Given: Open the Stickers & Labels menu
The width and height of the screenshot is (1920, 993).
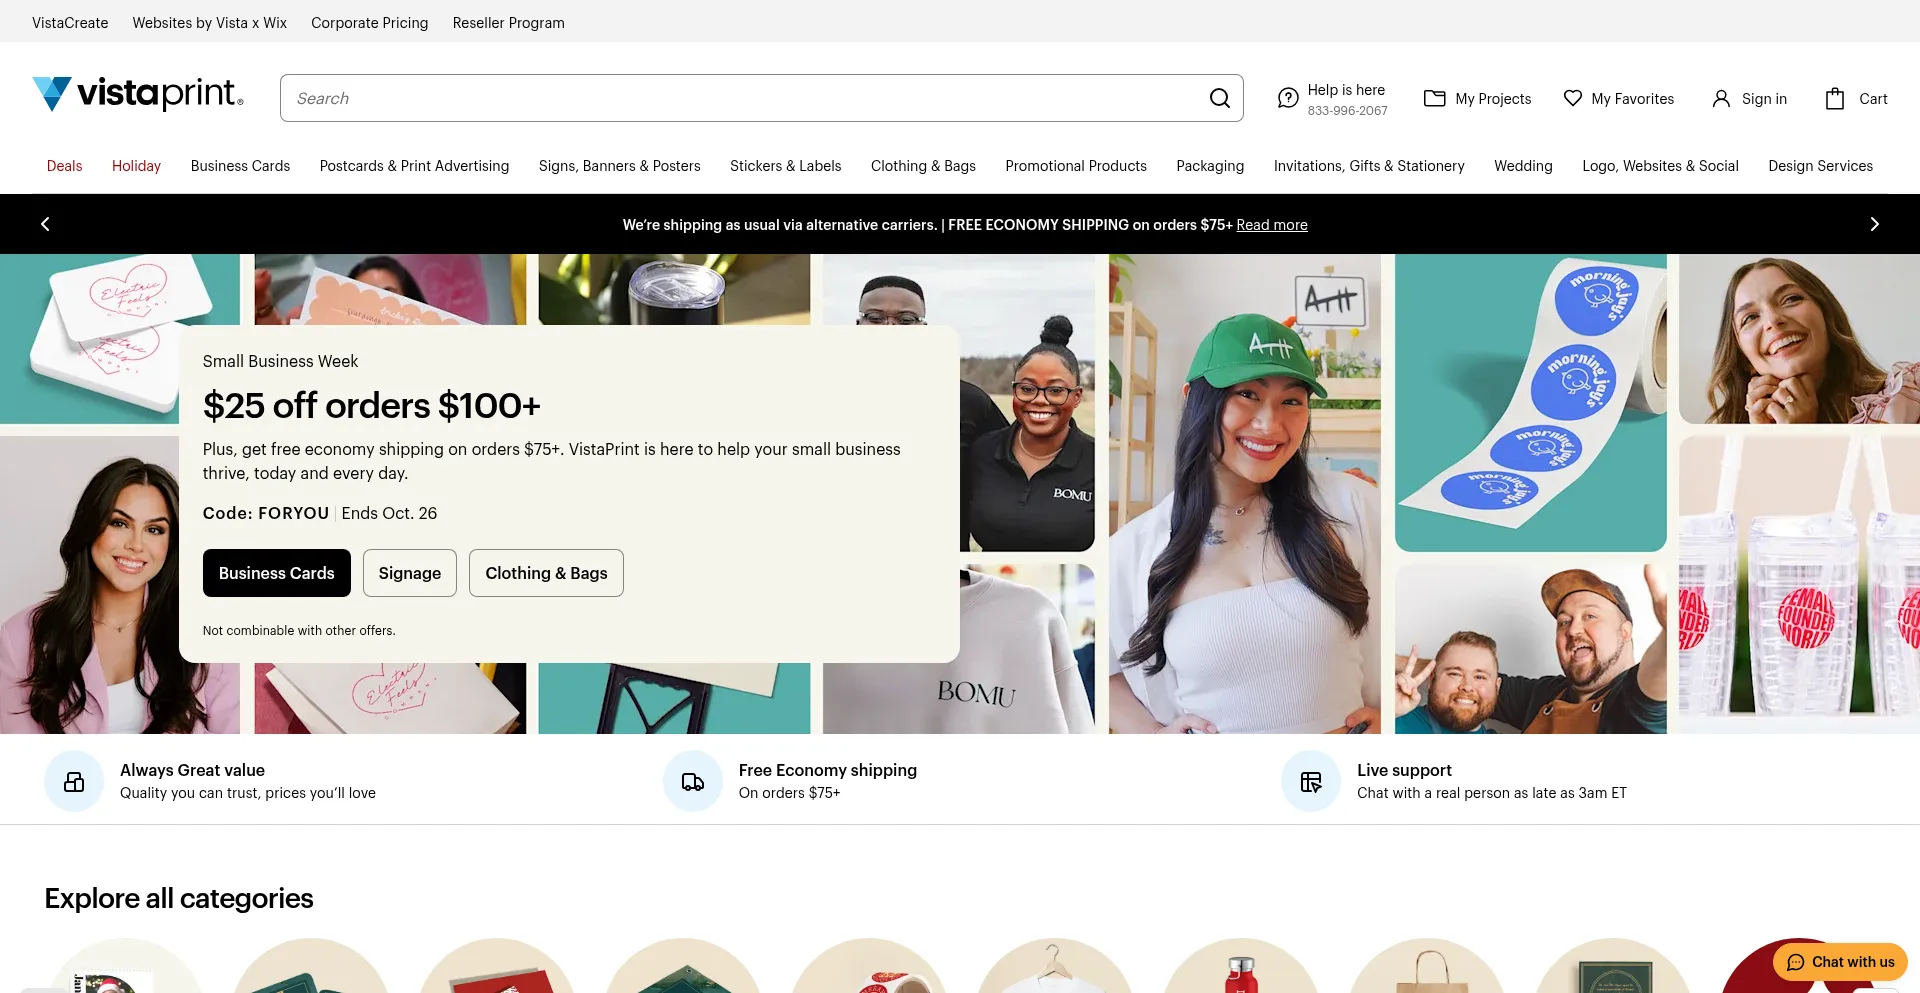Looking at the screenshot, I should pyautogui.click(x=785, y=166).
